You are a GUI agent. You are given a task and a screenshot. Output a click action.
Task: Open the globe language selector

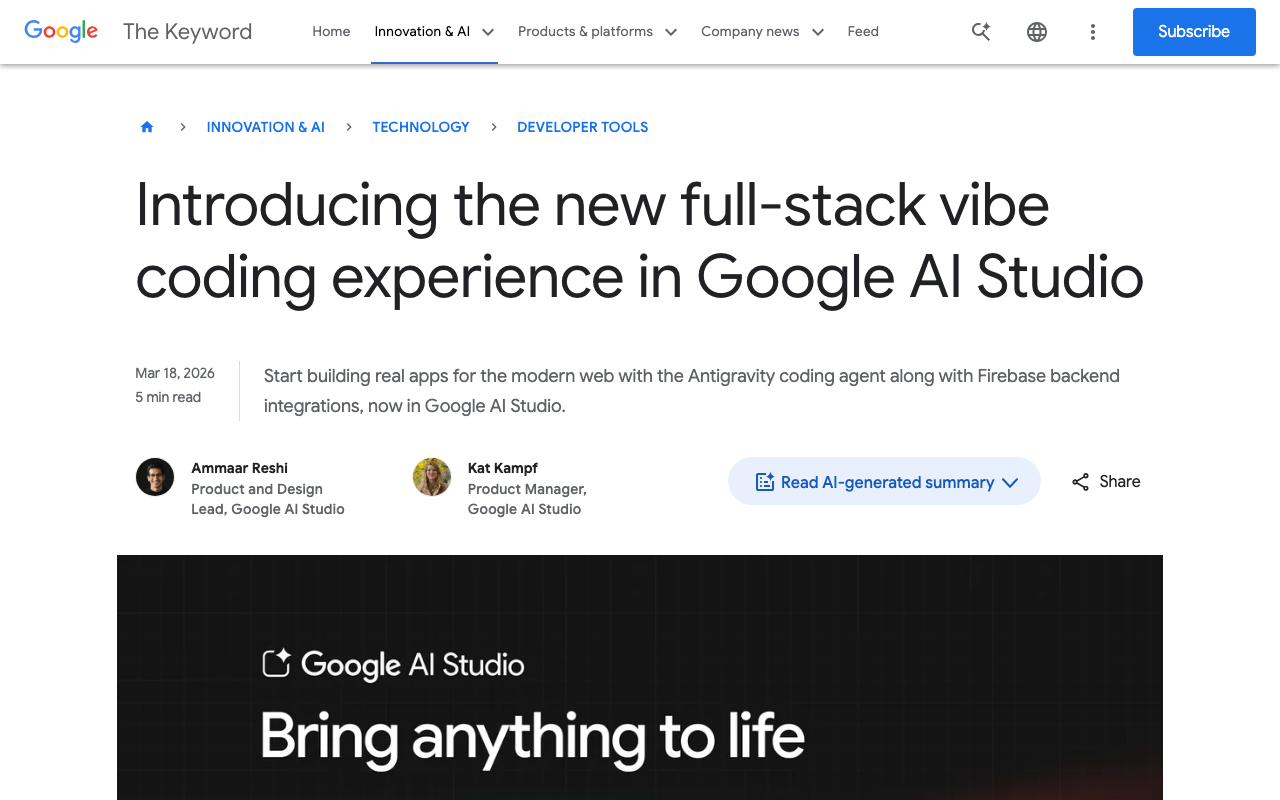[1037, 32]
